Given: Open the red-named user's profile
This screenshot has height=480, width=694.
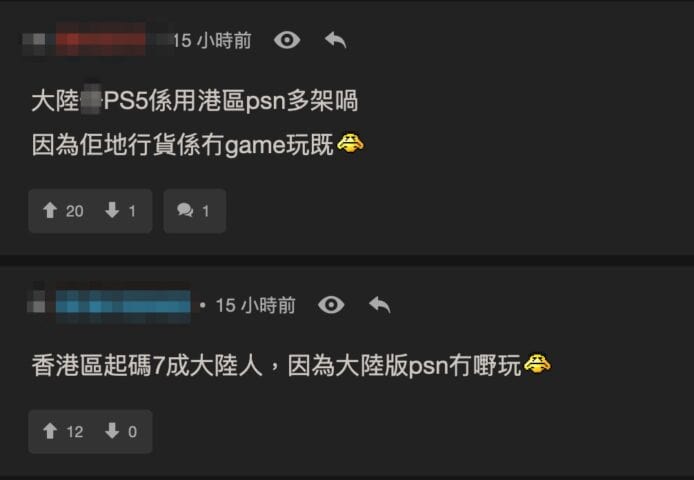Looking at the screenshot, I should pos(101,40).
